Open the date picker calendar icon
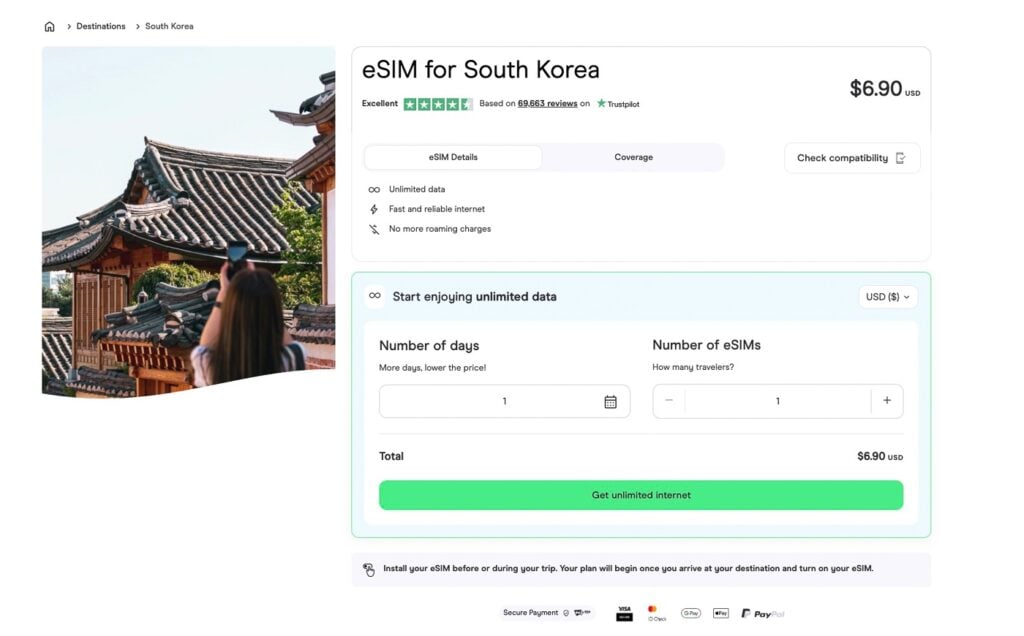Image resolution: width=1024 pixels, height=636 pixels. click(610, 400)
